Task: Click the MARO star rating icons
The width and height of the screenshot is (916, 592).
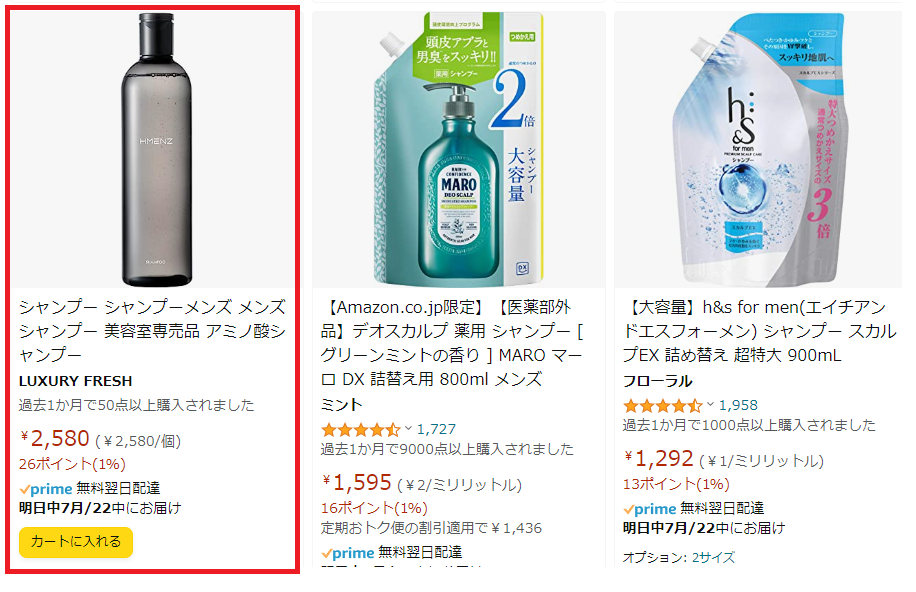Action: coord(360,430)
